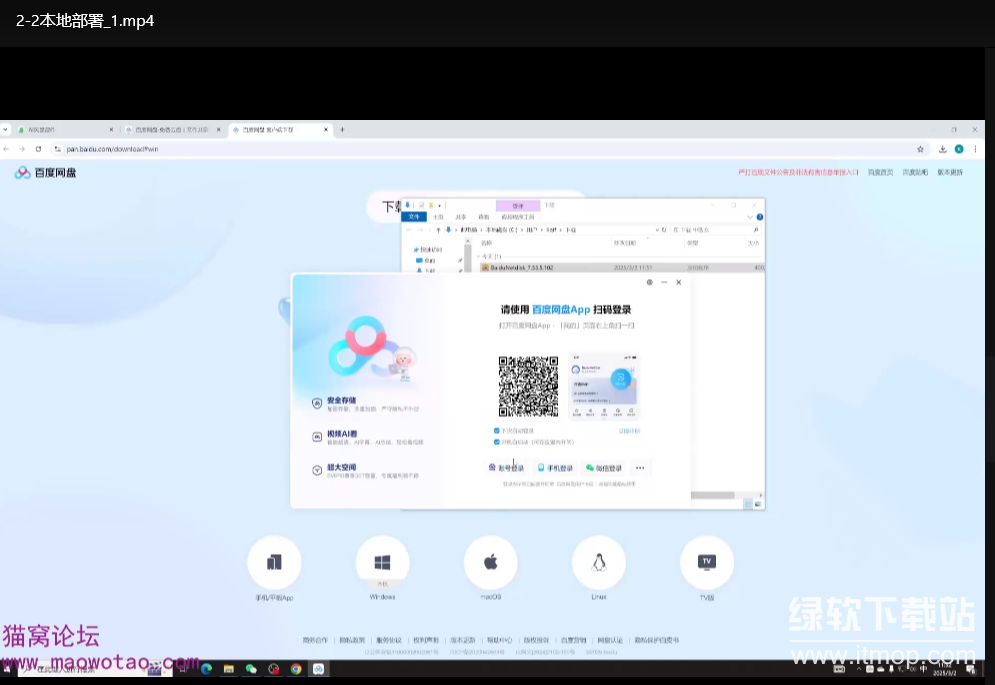The width and height of the screenshot is (995, 685).
Task: Click the browser back arrow
Action: (6, 149)
